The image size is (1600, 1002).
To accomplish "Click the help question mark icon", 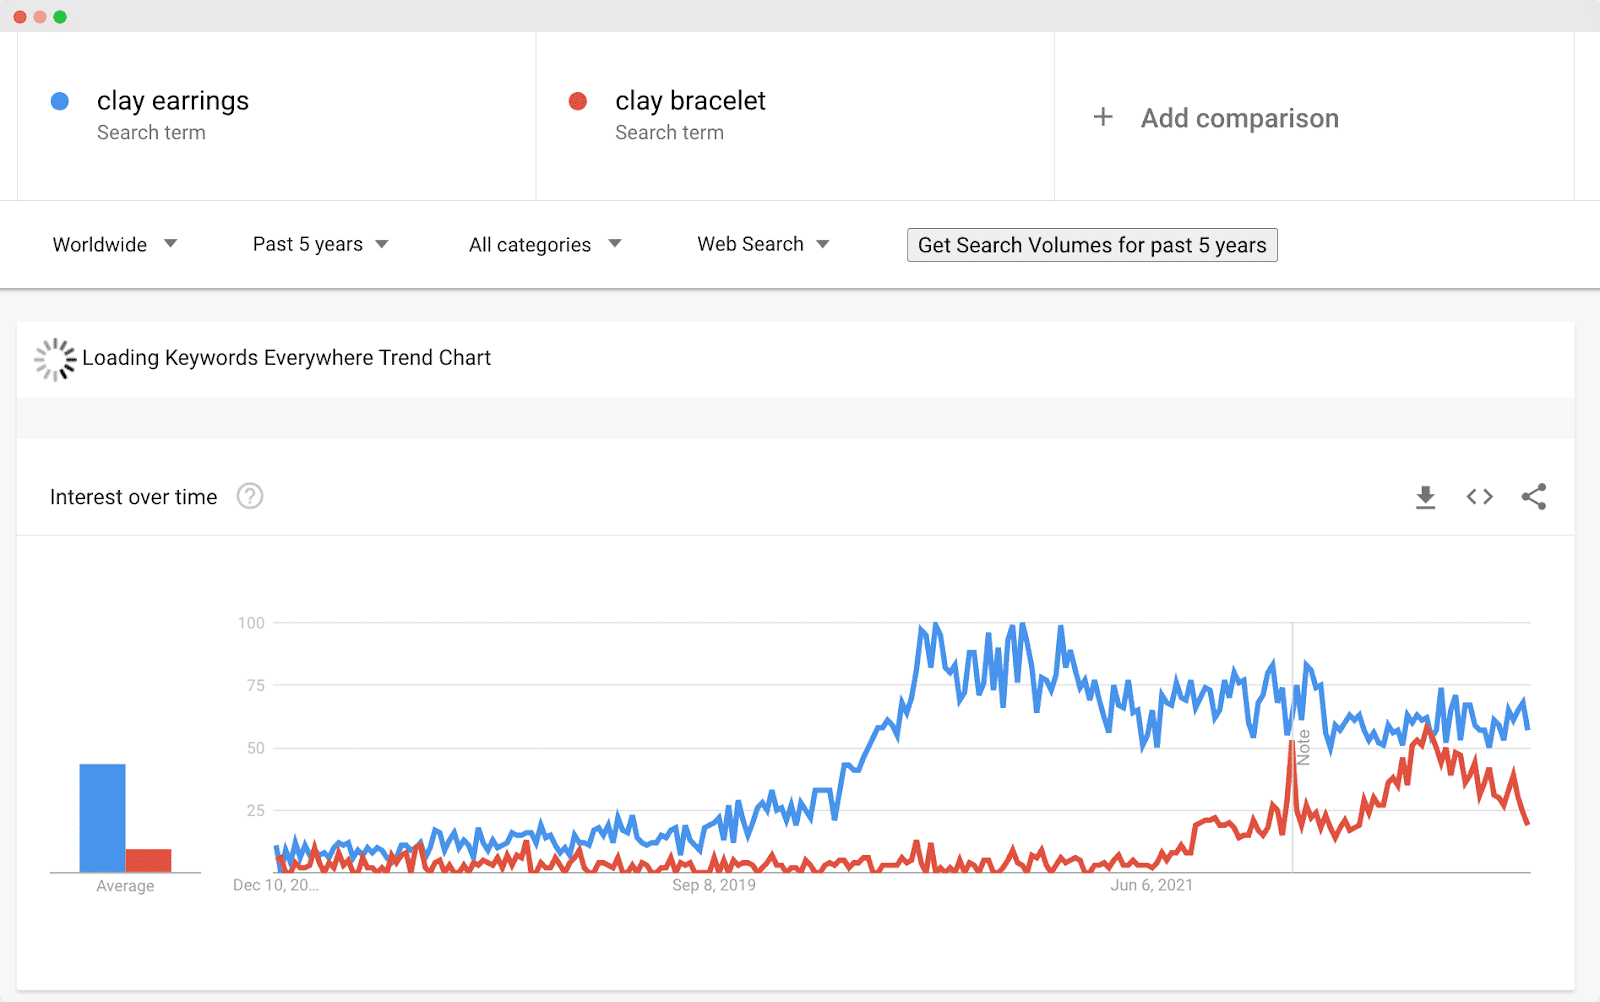I will [x=250, y=496].
